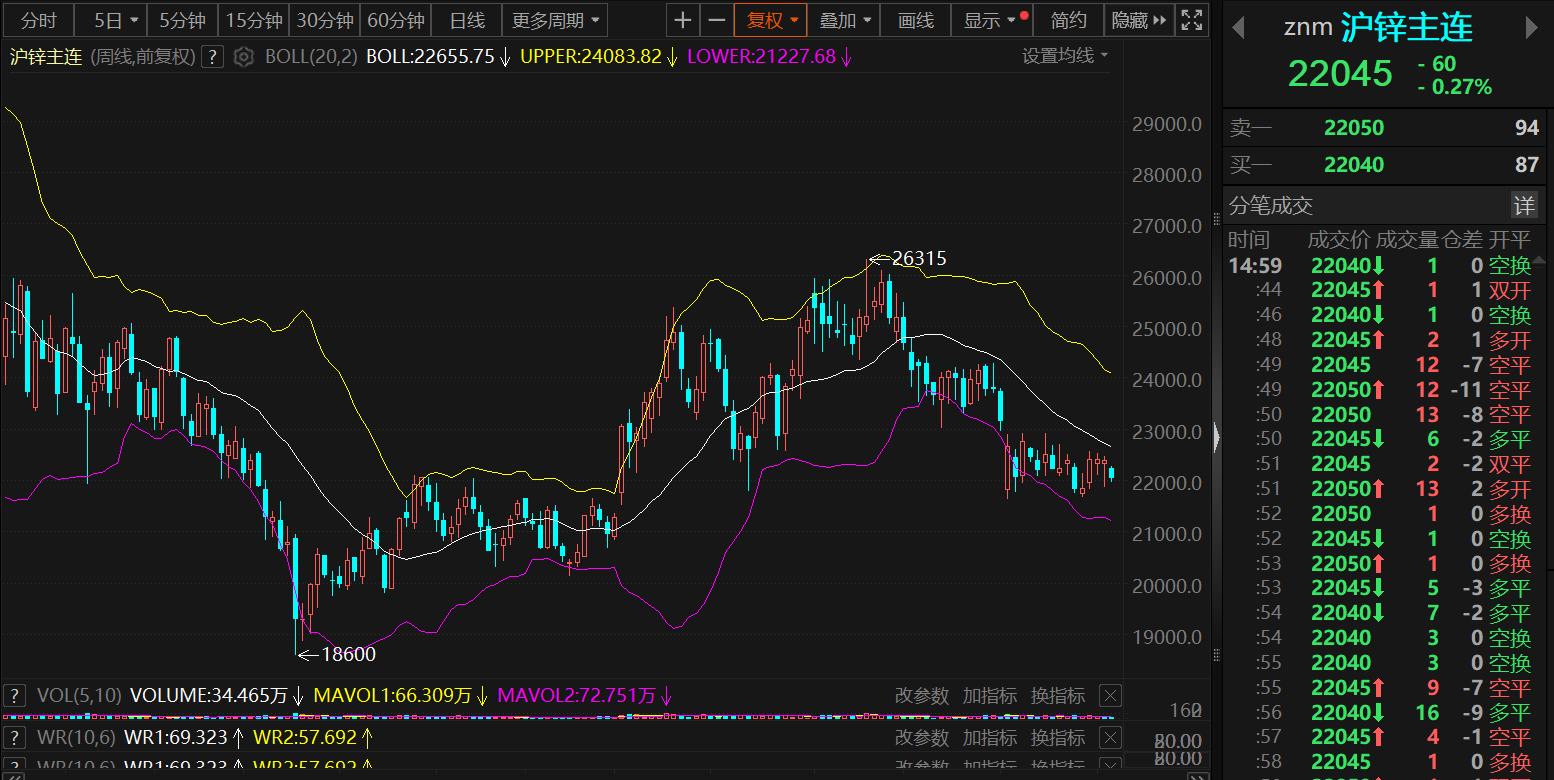1554x780 pixels.
Task: Open BOLL indicator settings gear
Action: click(243, 57)
